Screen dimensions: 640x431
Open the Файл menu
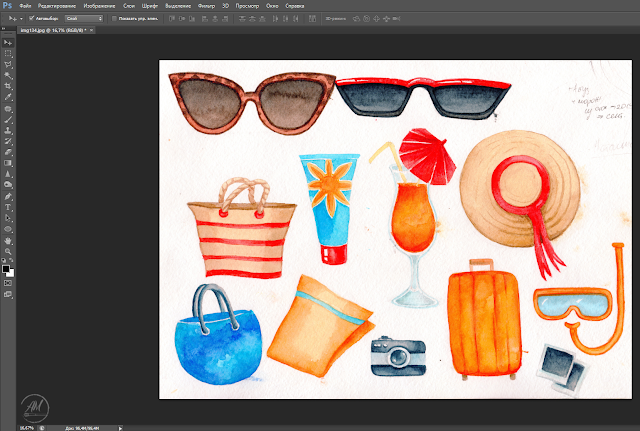pos(26,6)
